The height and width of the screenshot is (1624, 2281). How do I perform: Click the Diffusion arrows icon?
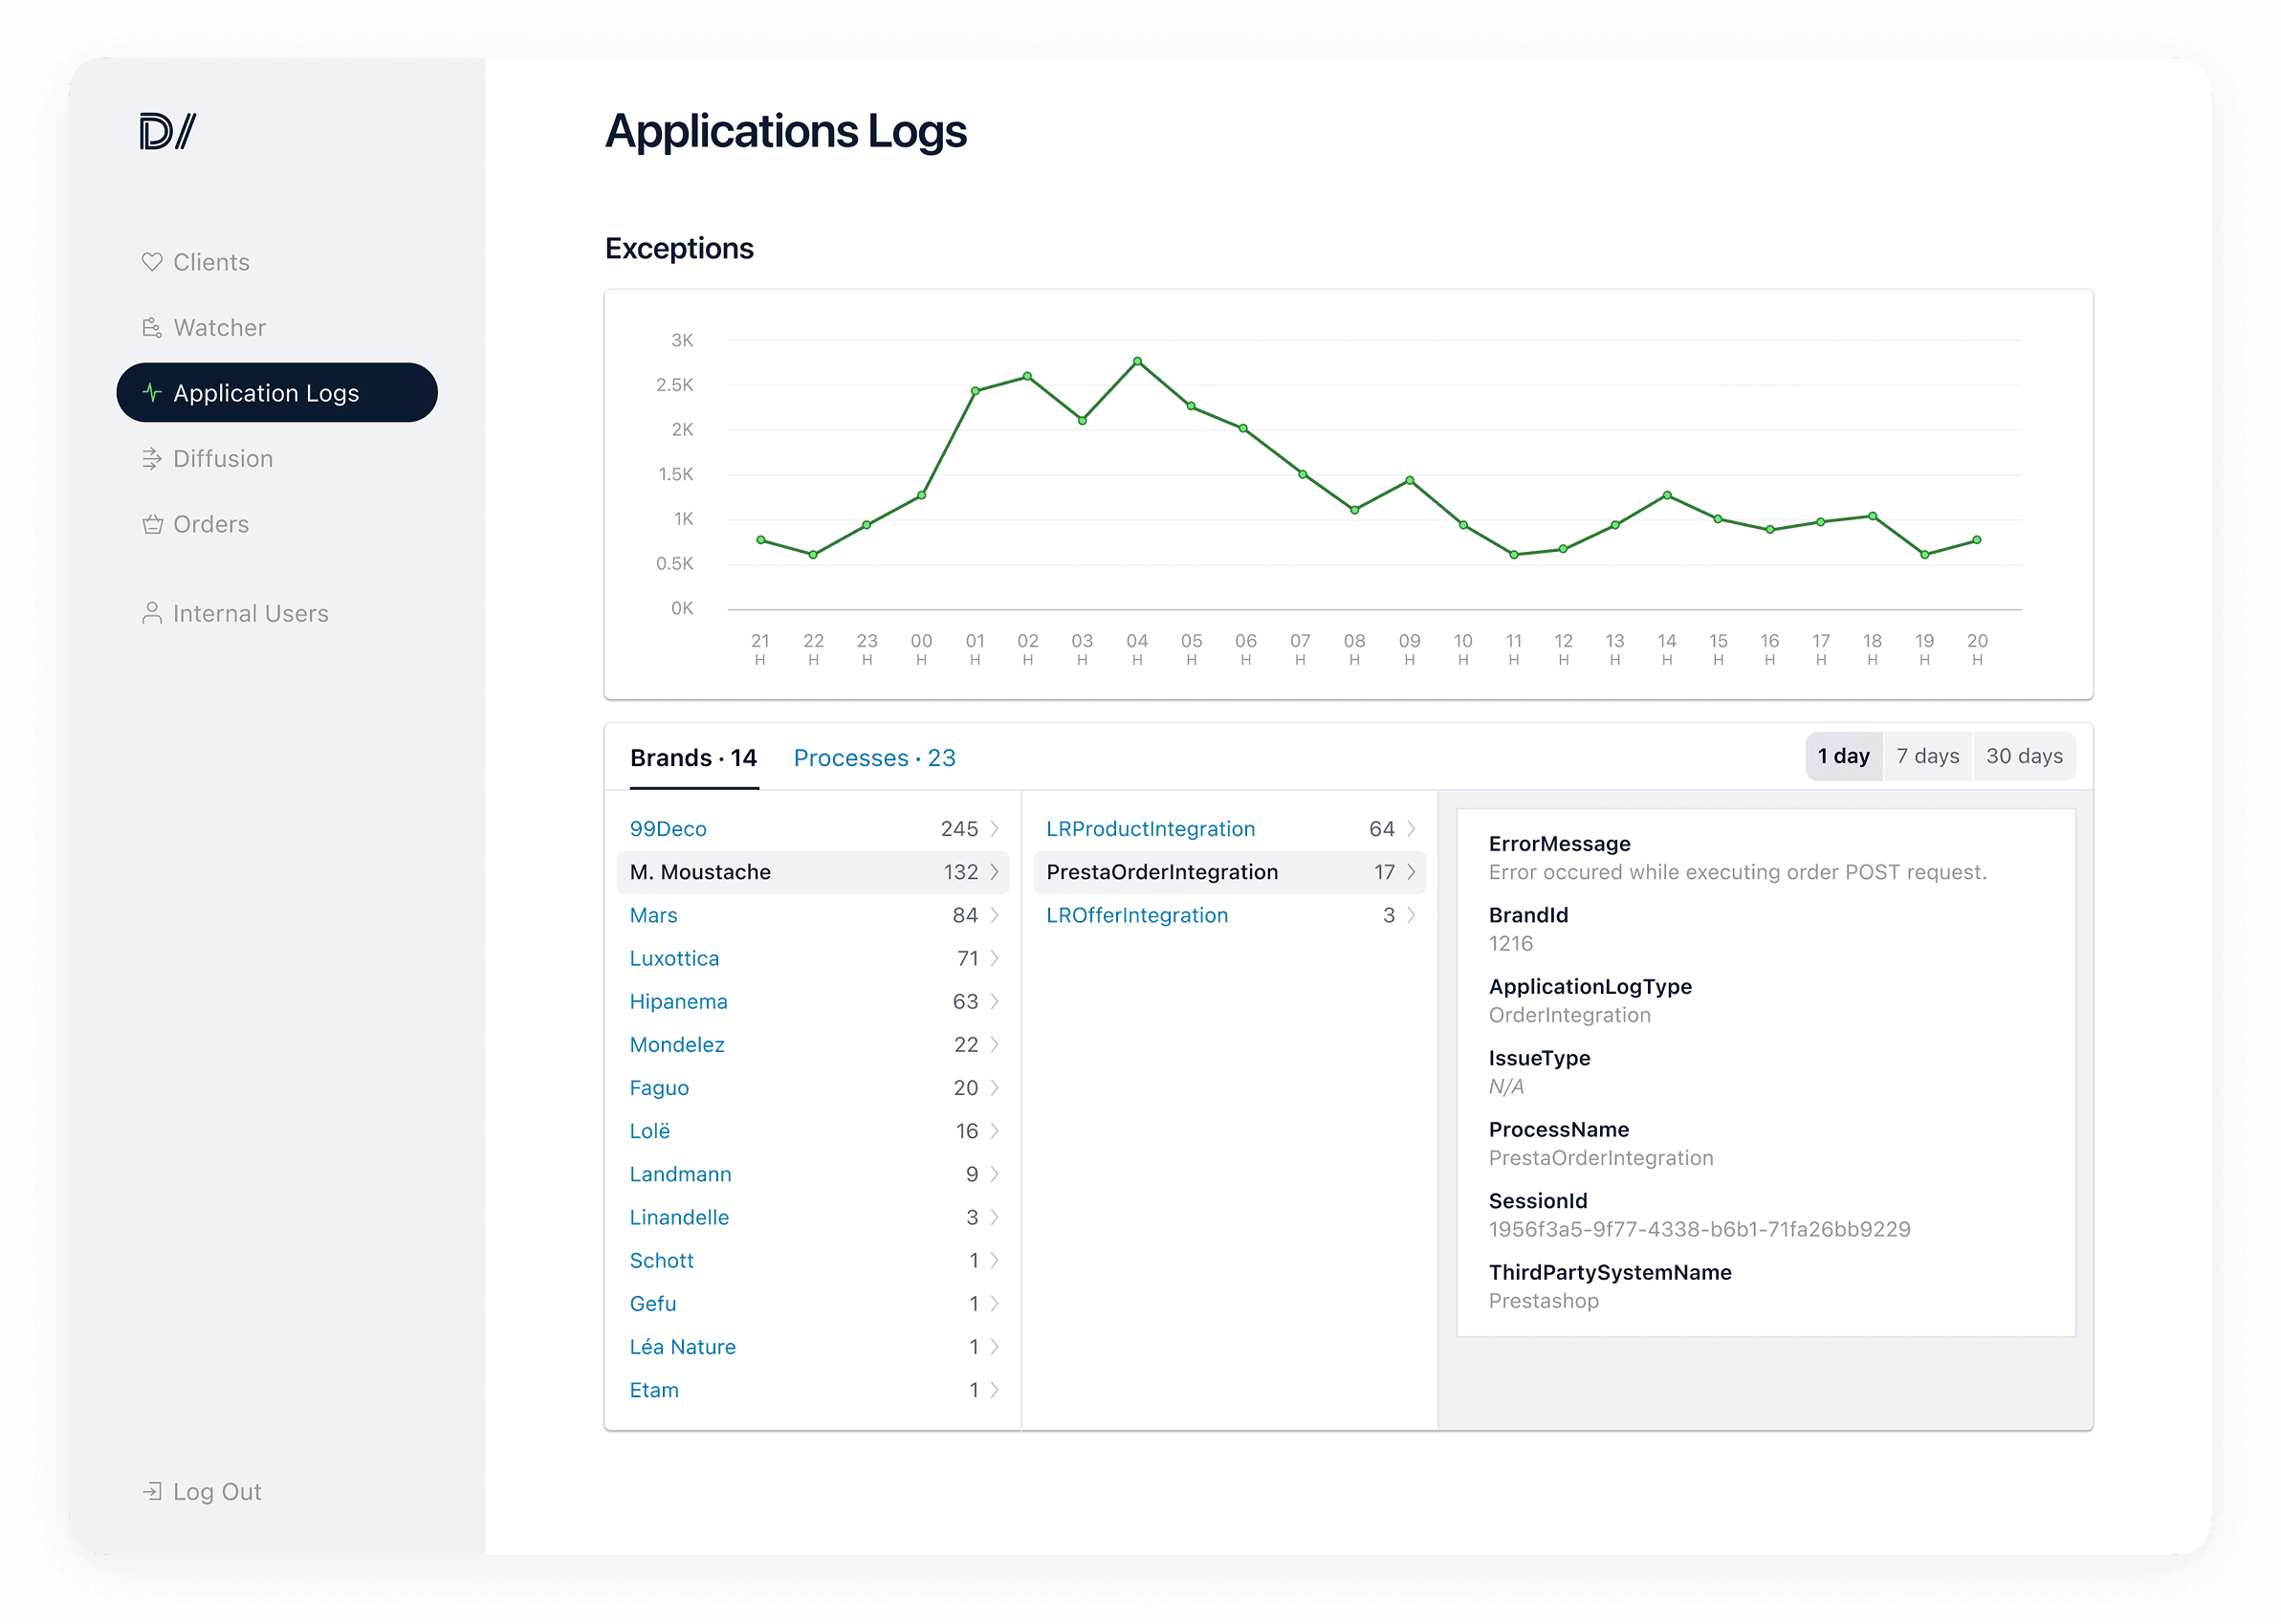click(x=152, y=459)
